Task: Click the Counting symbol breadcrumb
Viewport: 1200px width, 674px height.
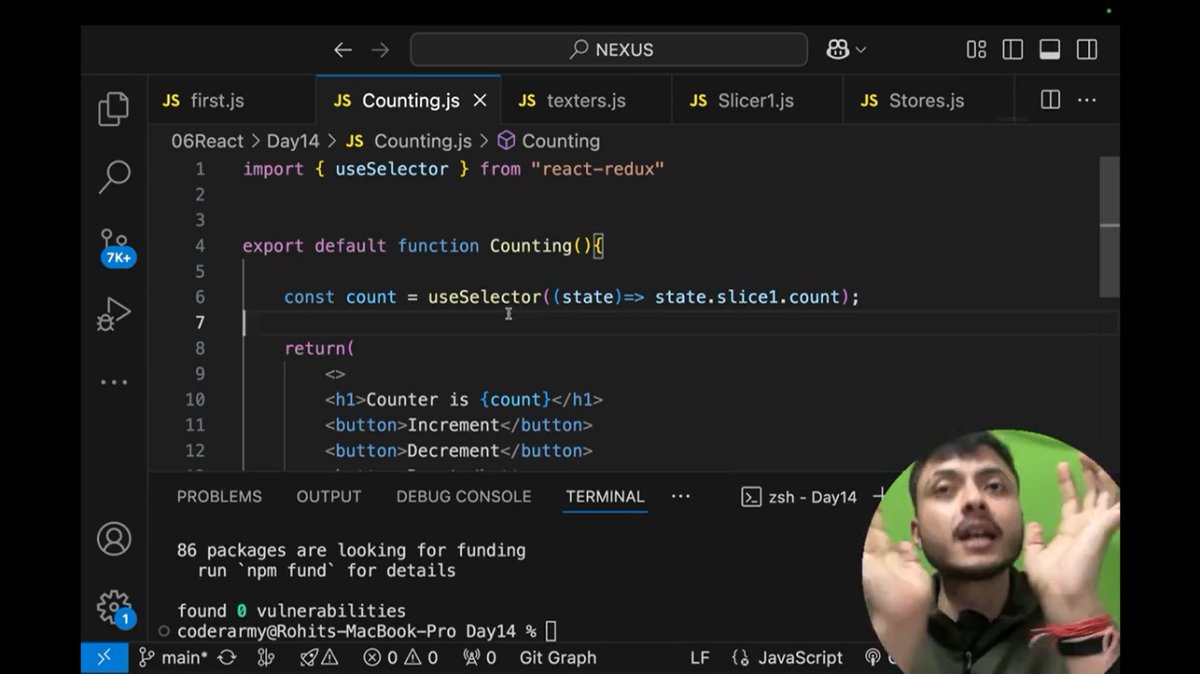Action: pos(549,141)
